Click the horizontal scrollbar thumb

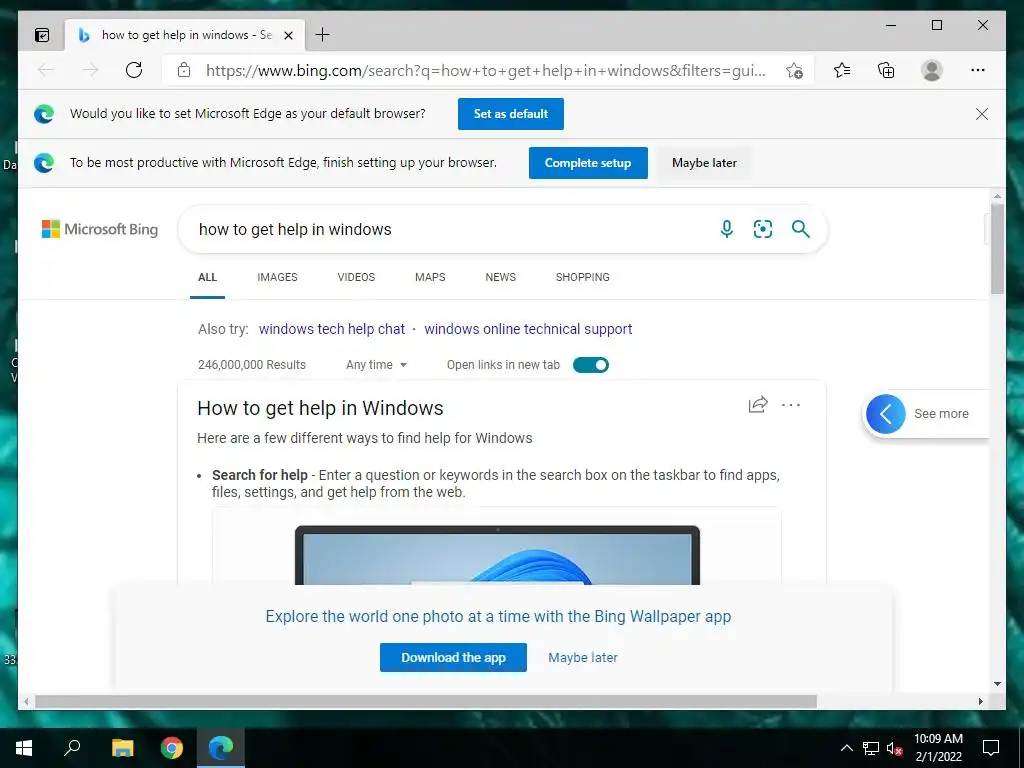(x=426, y=701)
